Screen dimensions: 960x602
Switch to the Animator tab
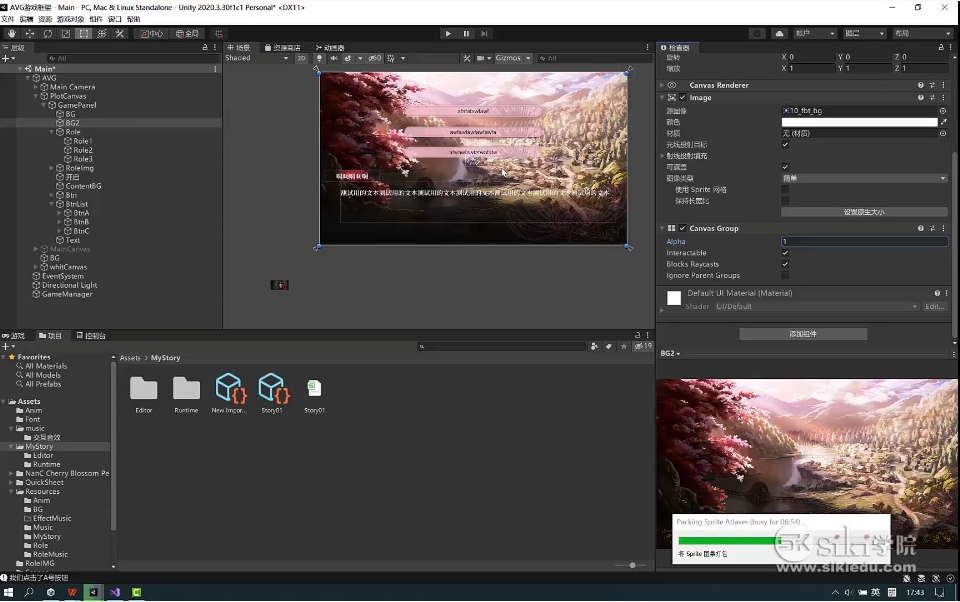tap(330, 47)
